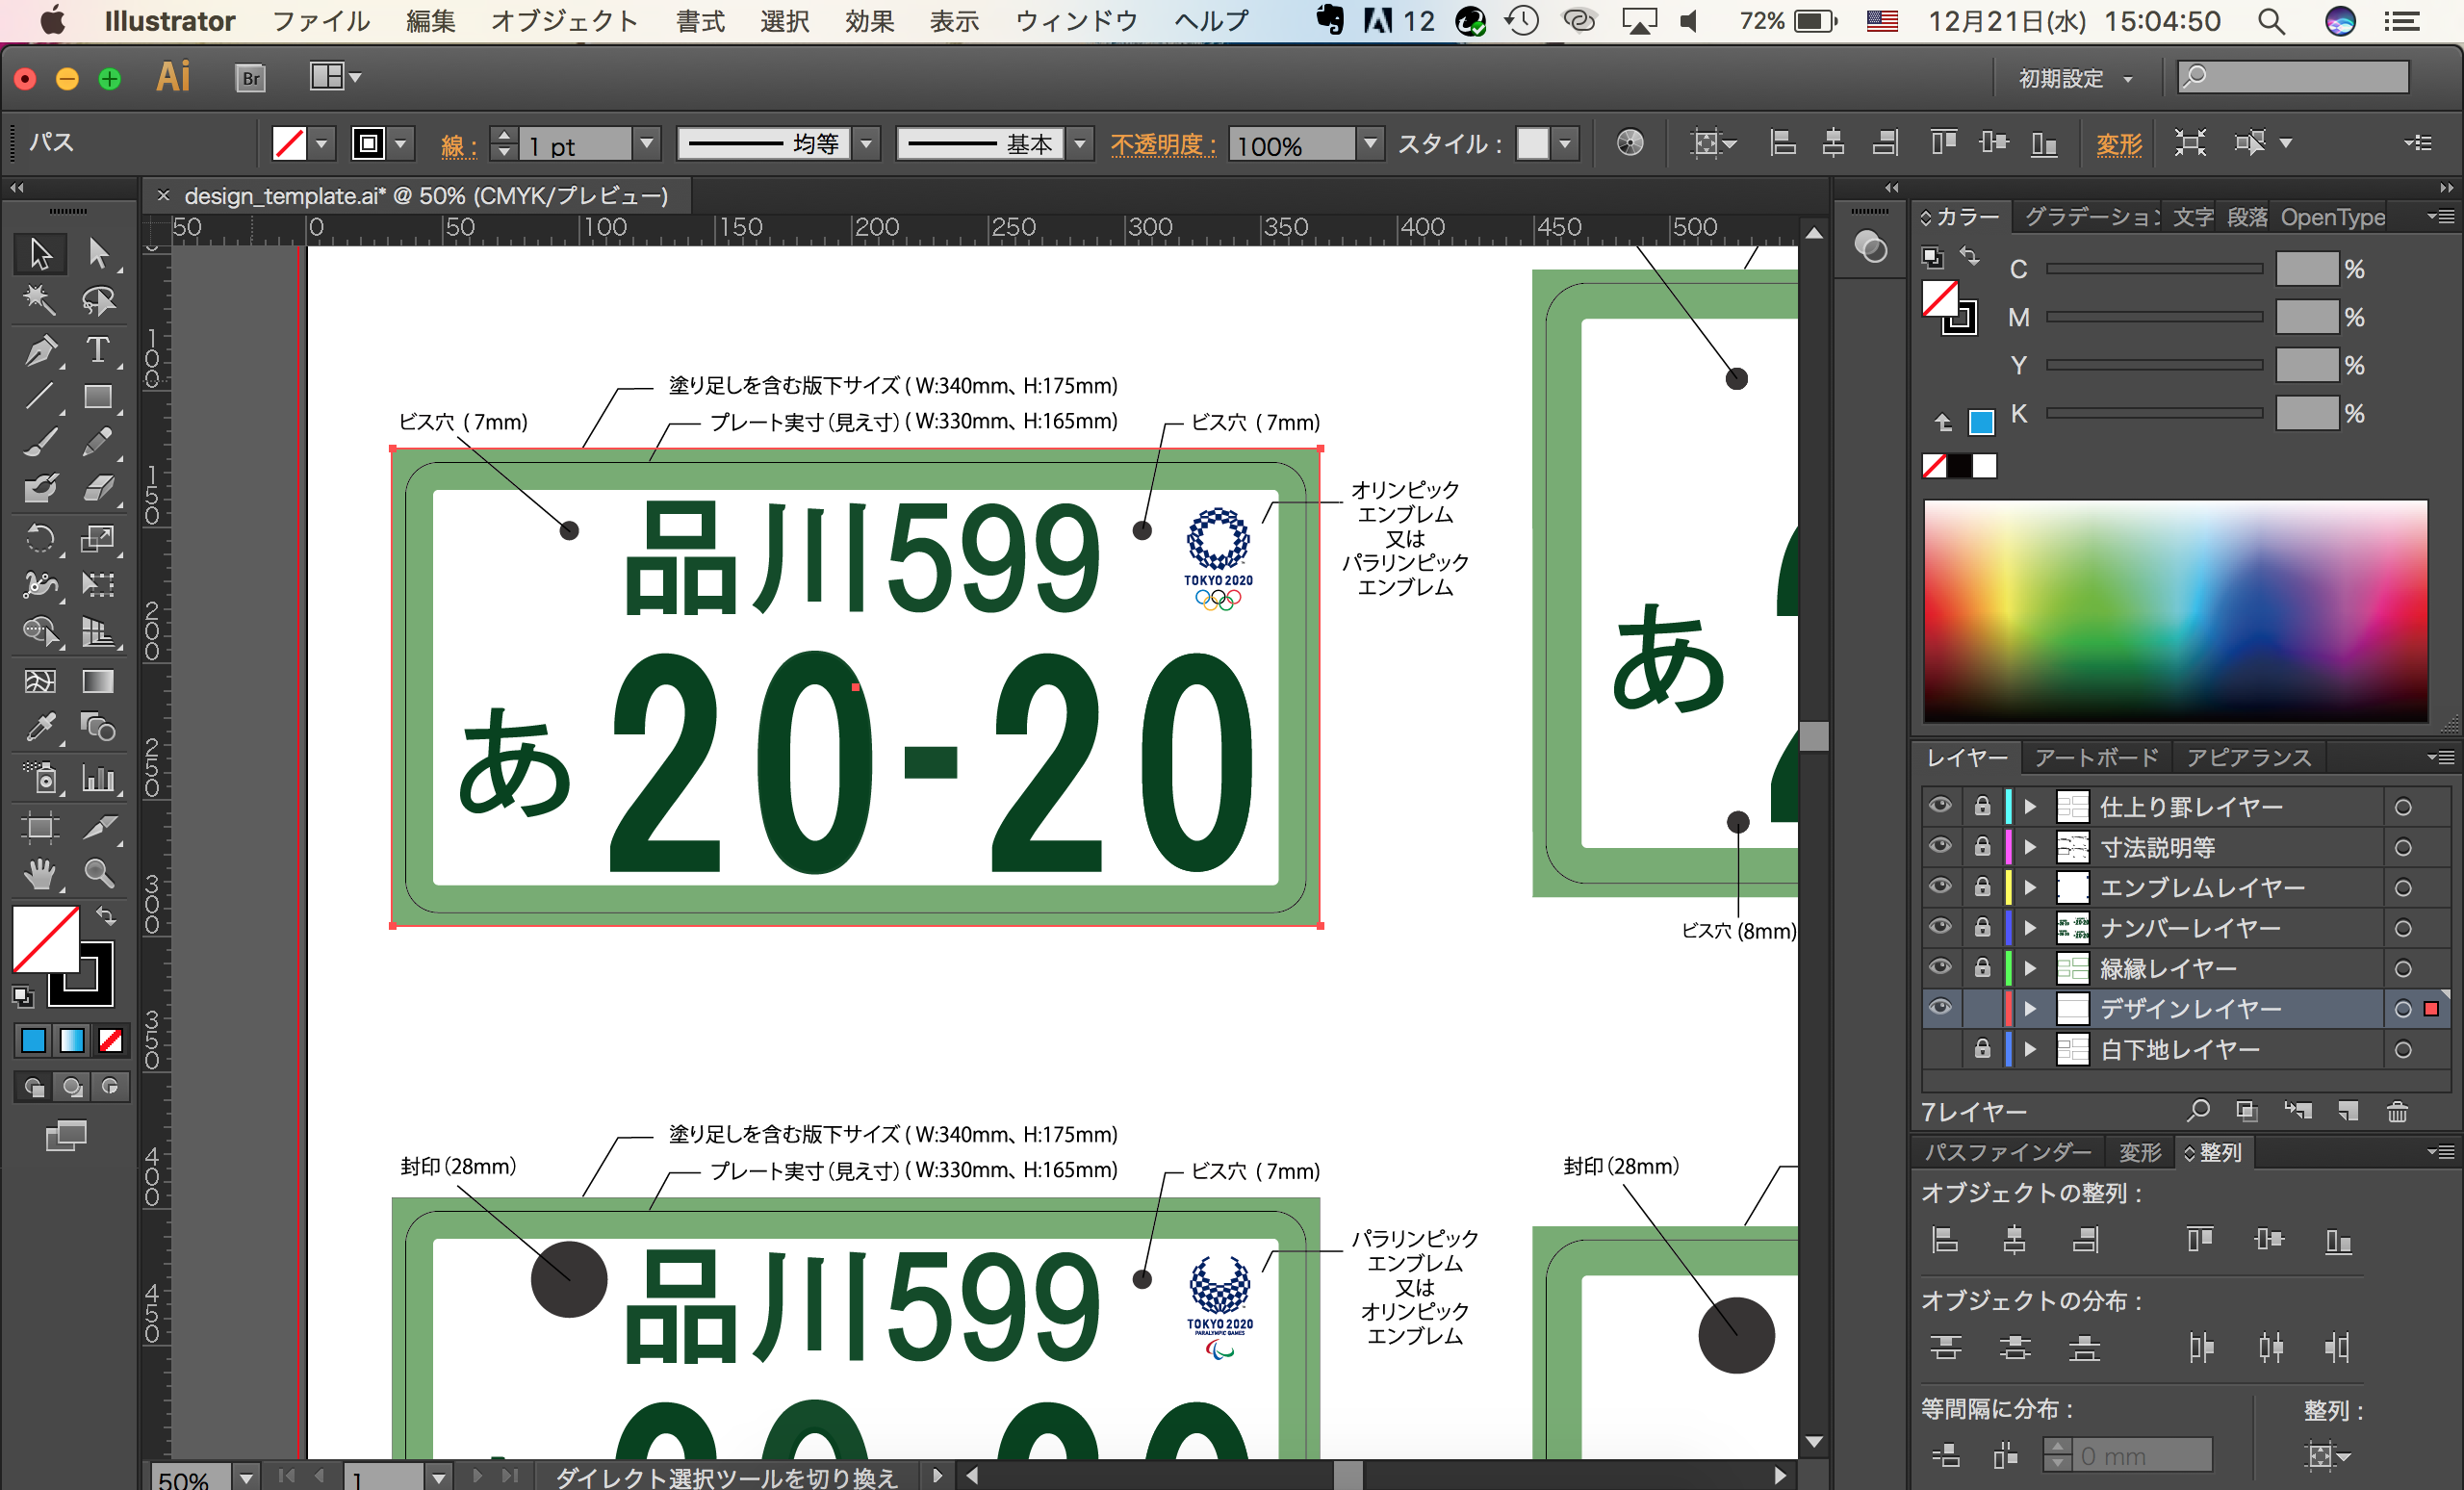Screen dimensions: 2464x1490
Task: Open the ファイル menu
Action: [x=321, y=21]
